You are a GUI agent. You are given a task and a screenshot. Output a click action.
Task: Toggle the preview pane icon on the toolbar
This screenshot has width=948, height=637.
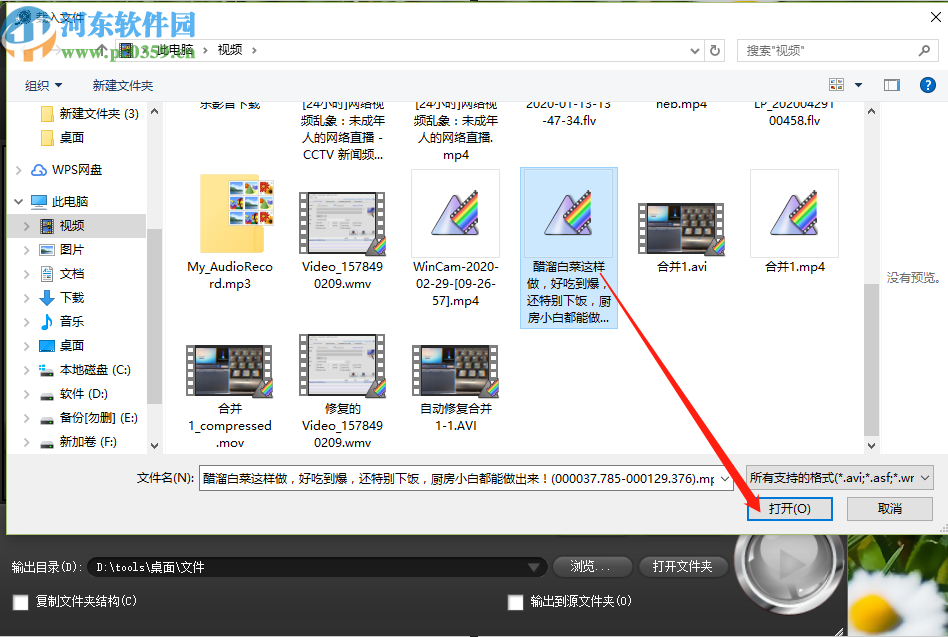[891, 85]
